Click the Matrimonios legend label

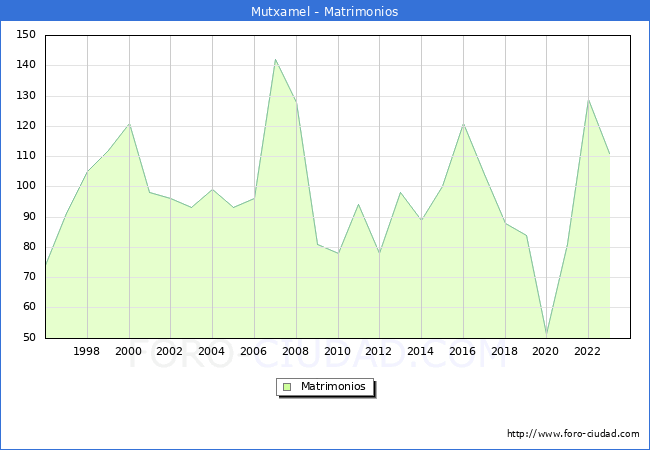[333, 387]
